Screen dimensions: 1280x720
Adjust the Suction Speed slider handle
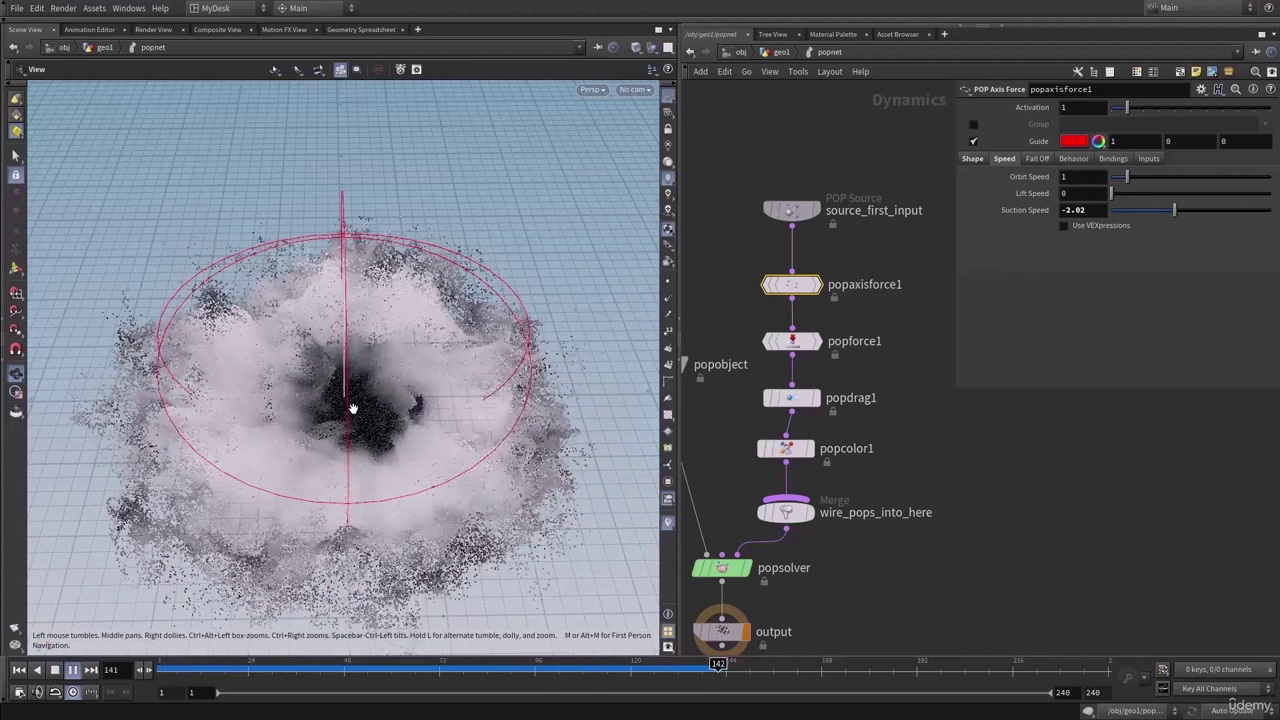(1174, 210)
